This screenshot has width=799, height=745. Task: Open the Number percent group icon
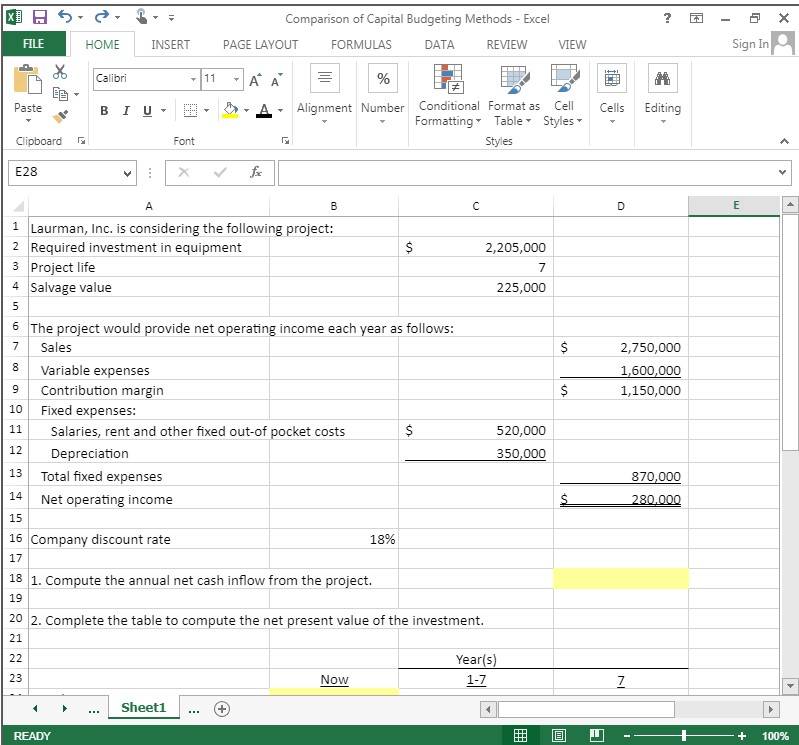pyautogui.click(x=383, y=78)
